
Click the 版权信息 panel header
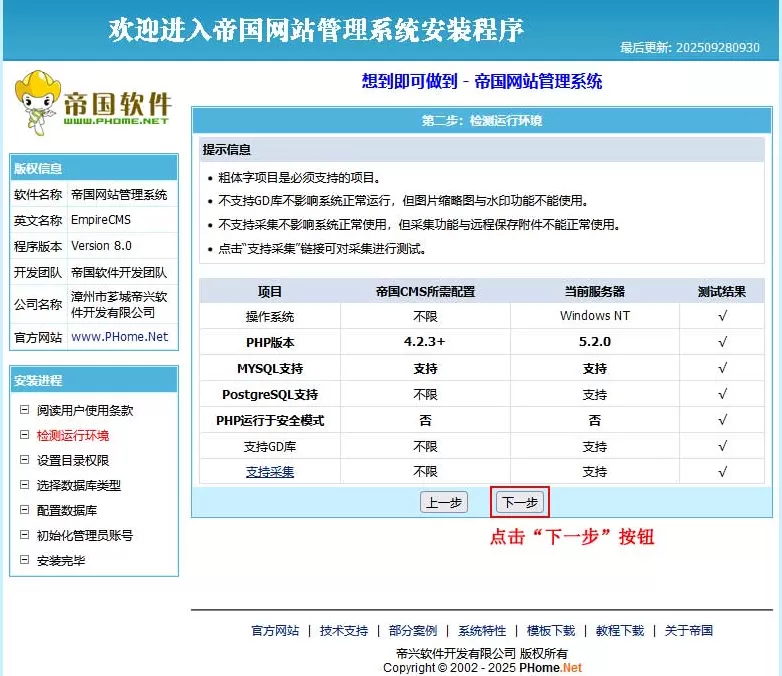click(x=94, y=168)
